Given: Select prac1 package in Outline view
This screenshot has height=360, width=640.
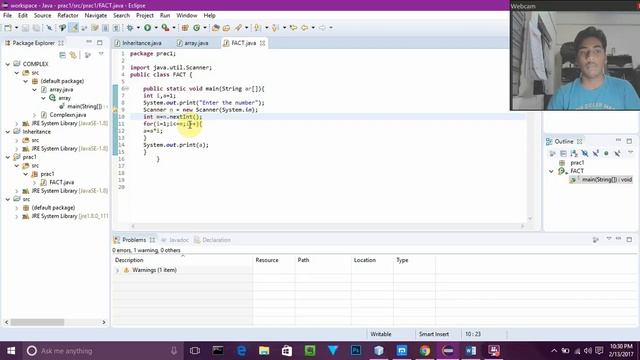Looking at the screenshot, I should (x=577, y=163).
